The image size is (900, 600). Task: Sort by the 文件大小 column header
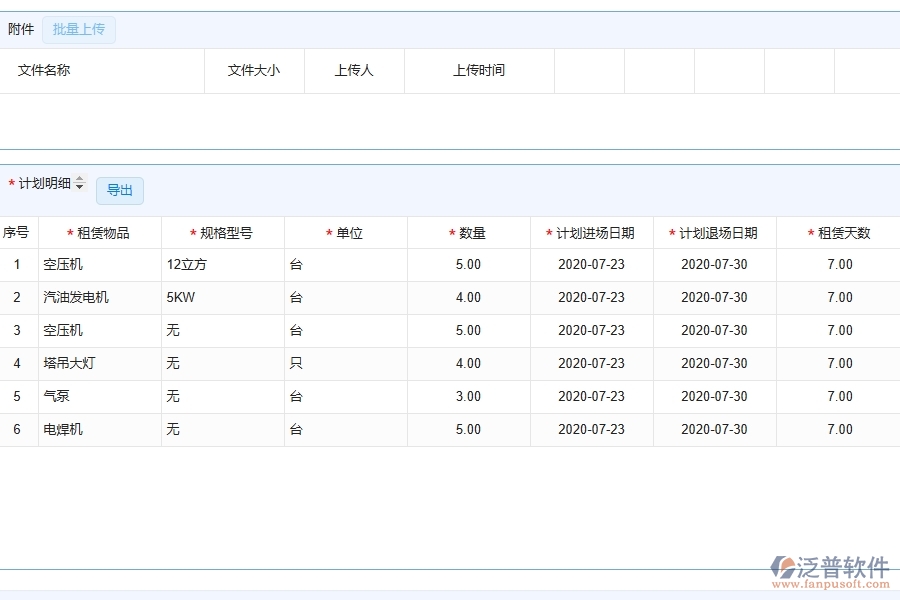click(254, 70)
